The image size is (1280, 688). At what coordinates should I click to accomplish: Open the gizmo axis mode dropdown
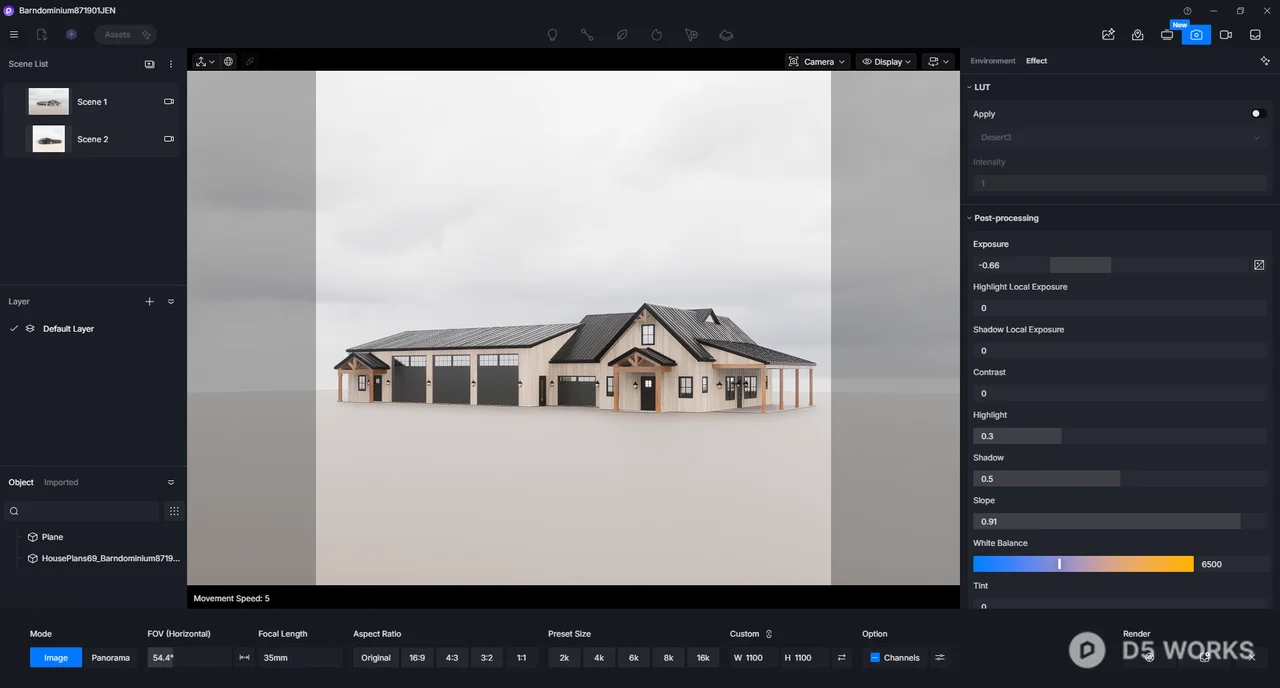click(205, 61)
